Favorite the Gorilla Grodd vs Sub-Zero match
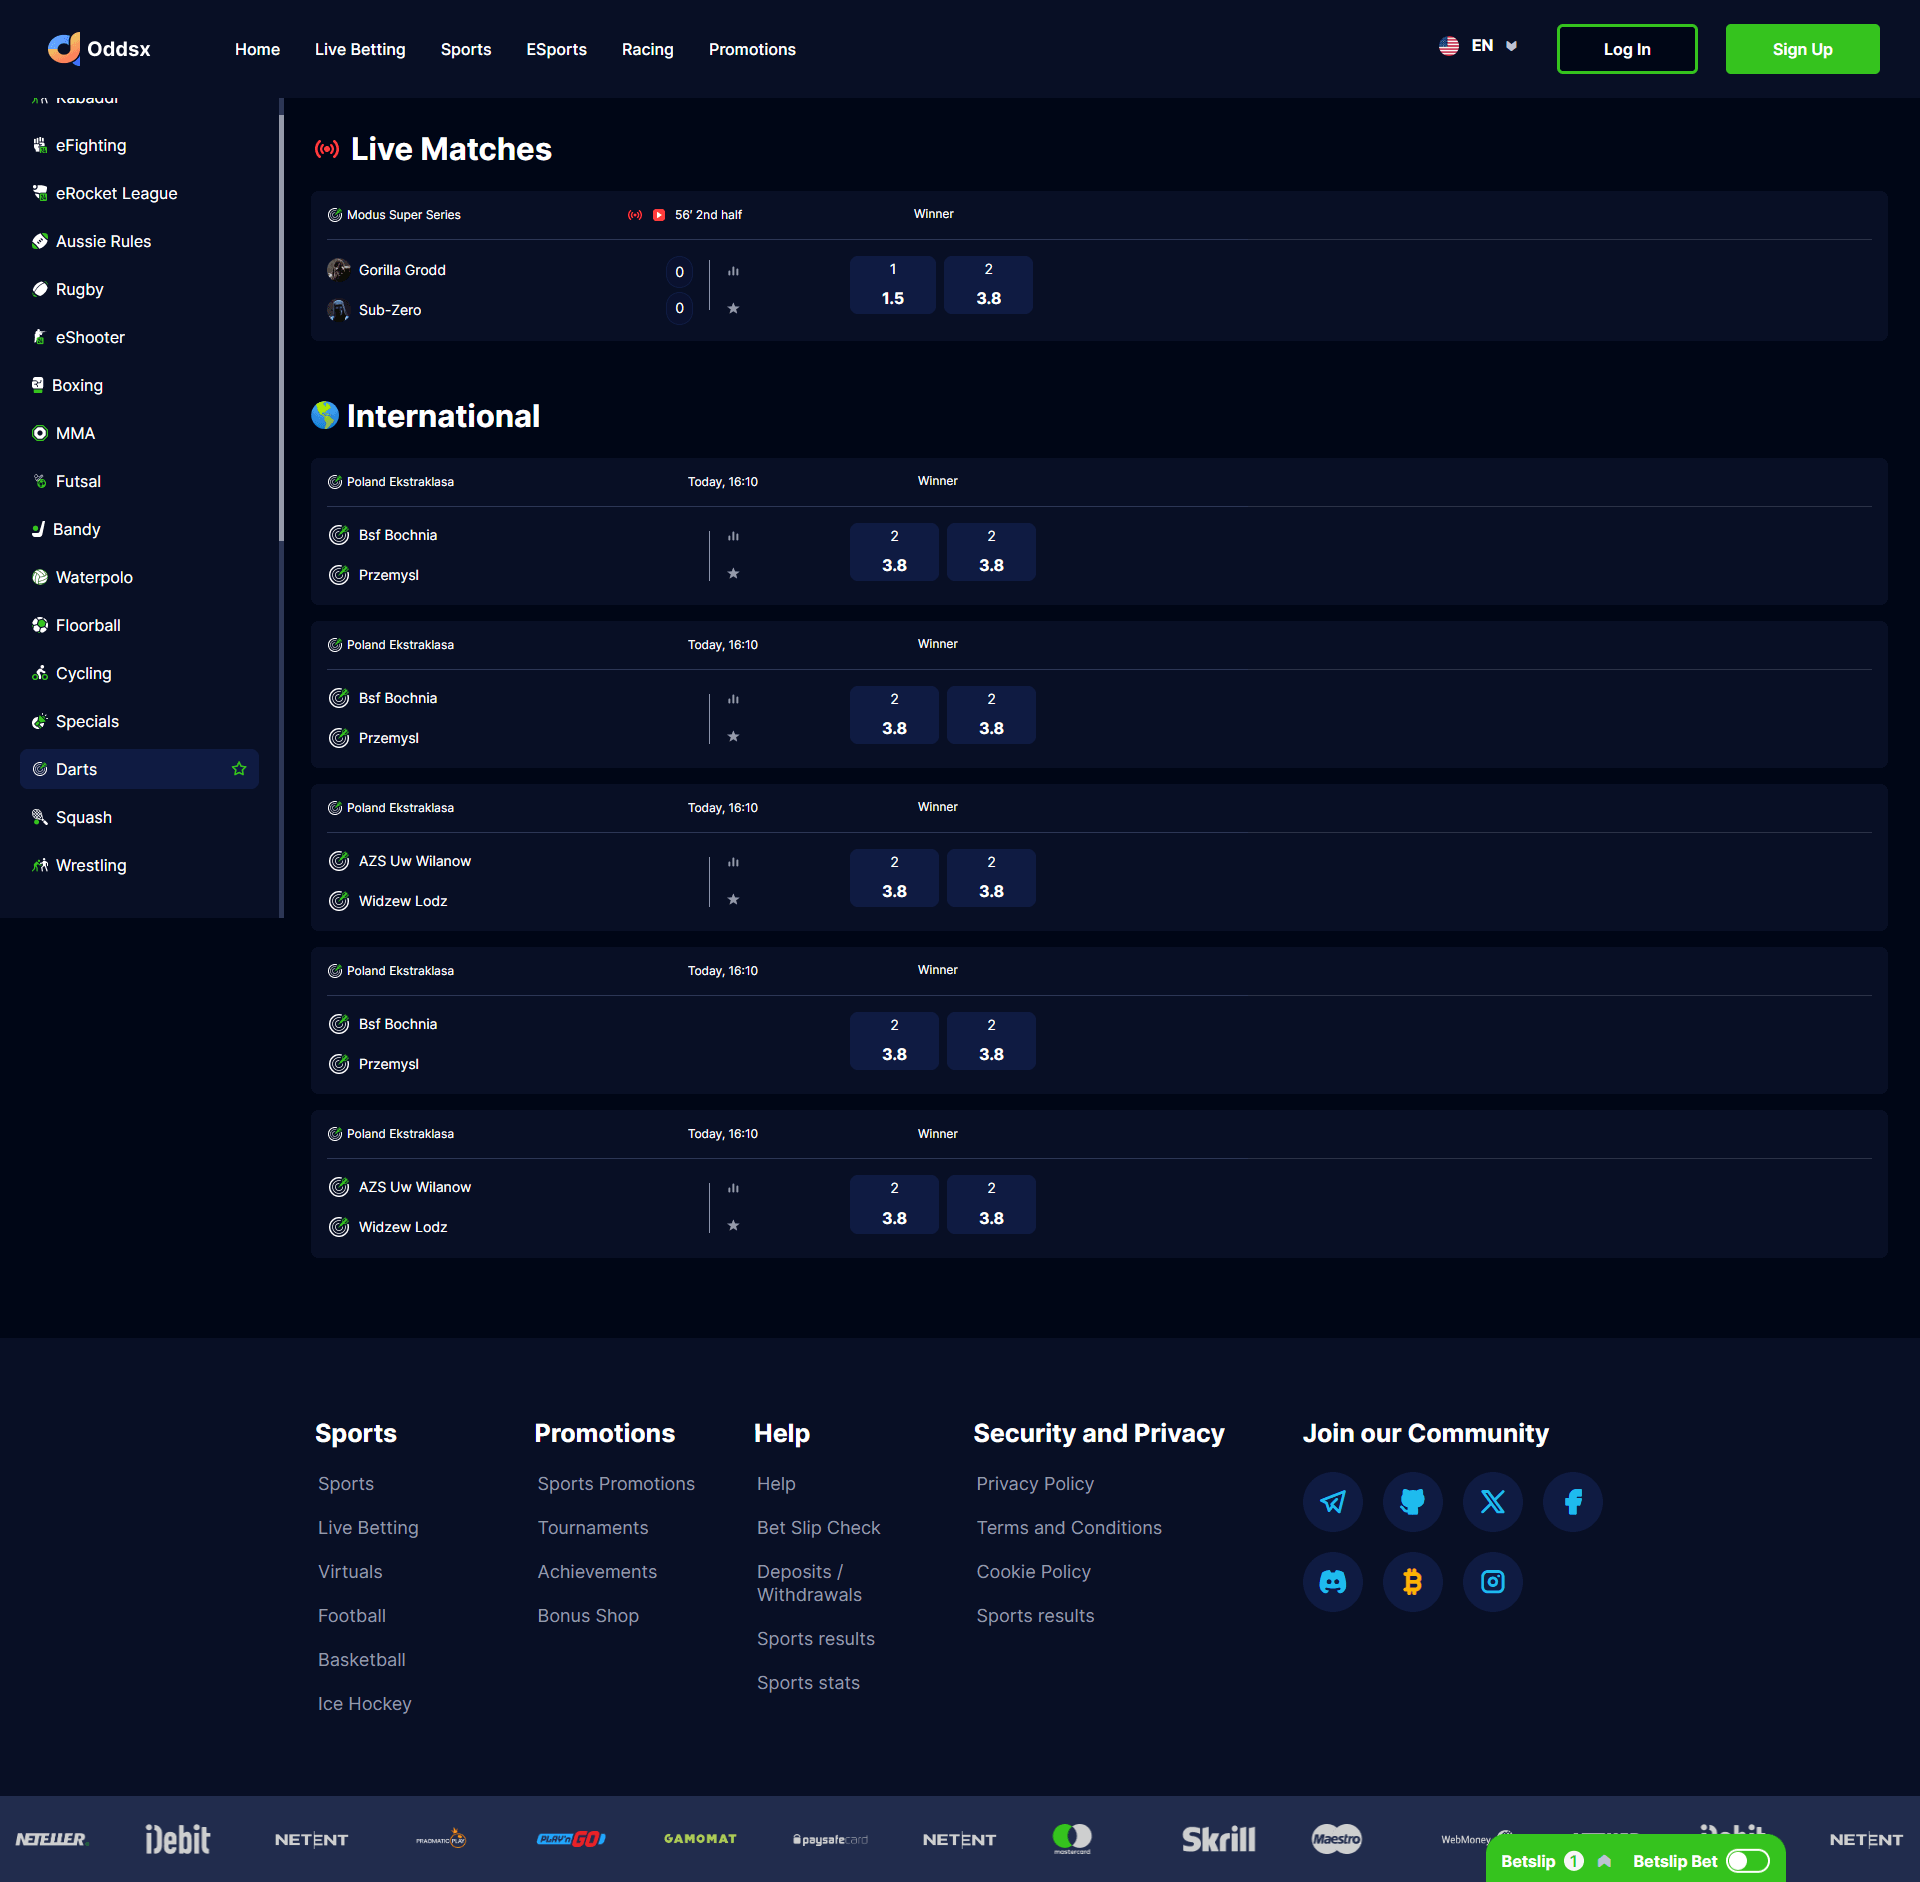Image resolution: width=1920 pixels, height=1882 pixels. 733,309
